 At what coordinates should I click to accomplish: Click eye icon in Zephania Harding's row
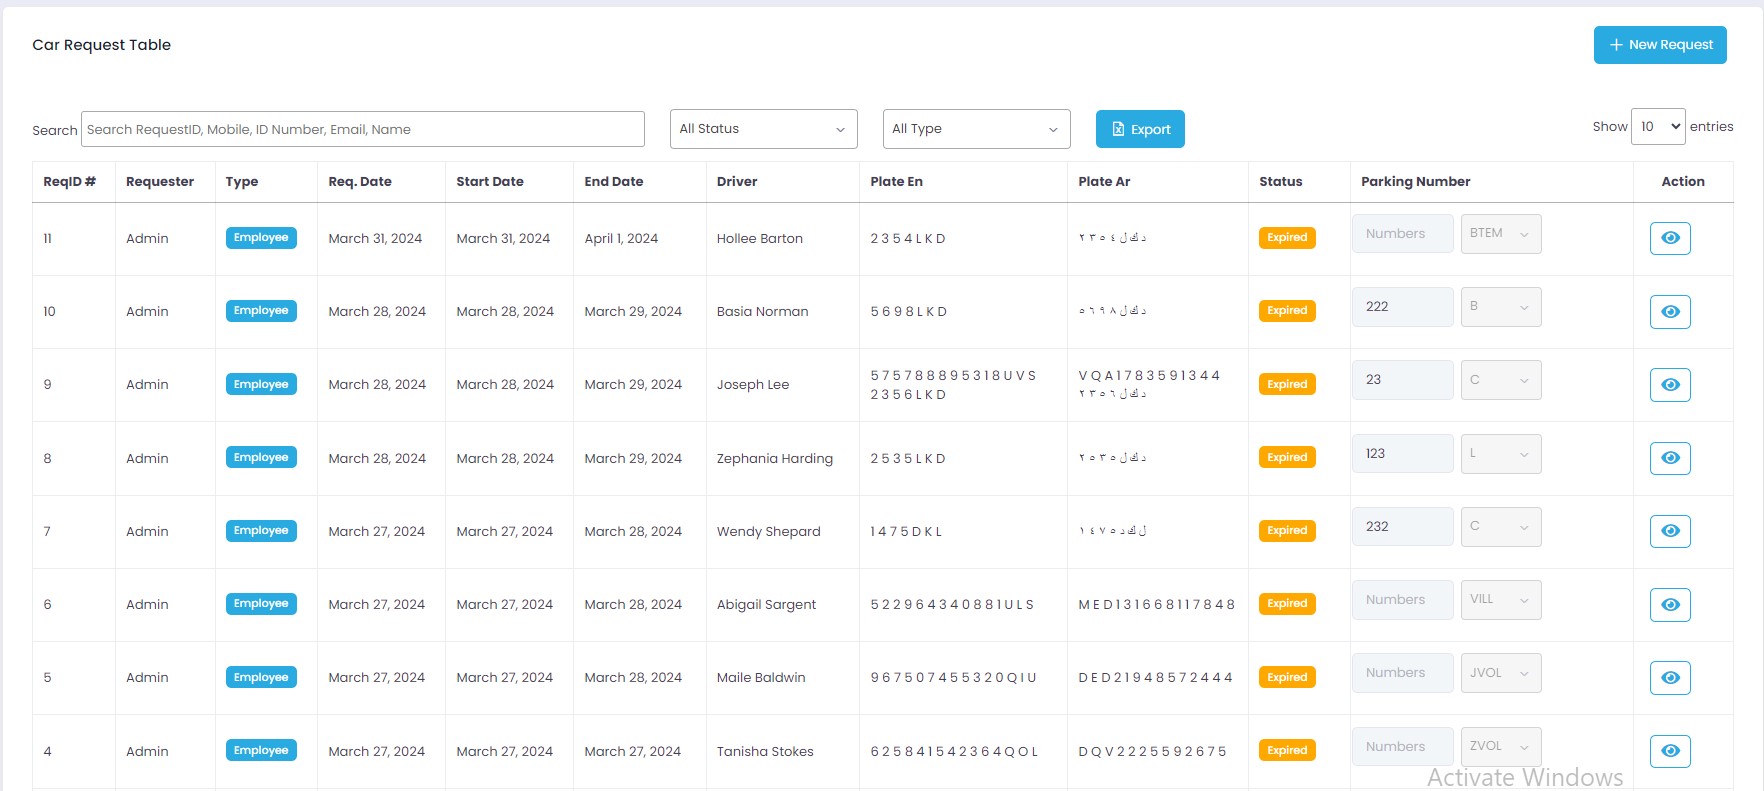click(1670, 458)
